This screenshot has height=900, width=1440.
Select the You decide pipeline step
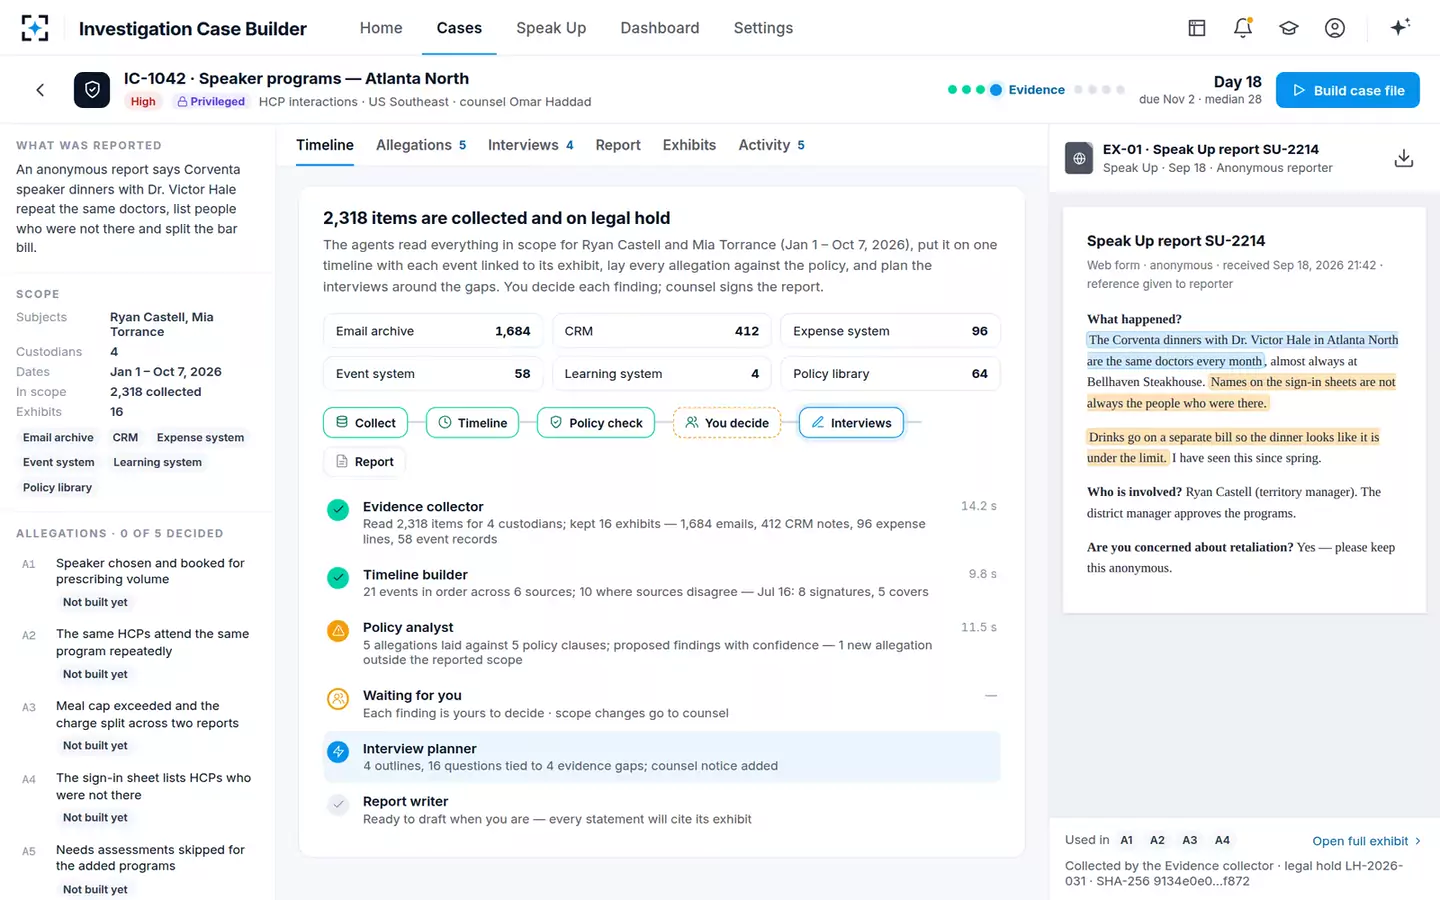pyautogui.click(x=727, y=423)
